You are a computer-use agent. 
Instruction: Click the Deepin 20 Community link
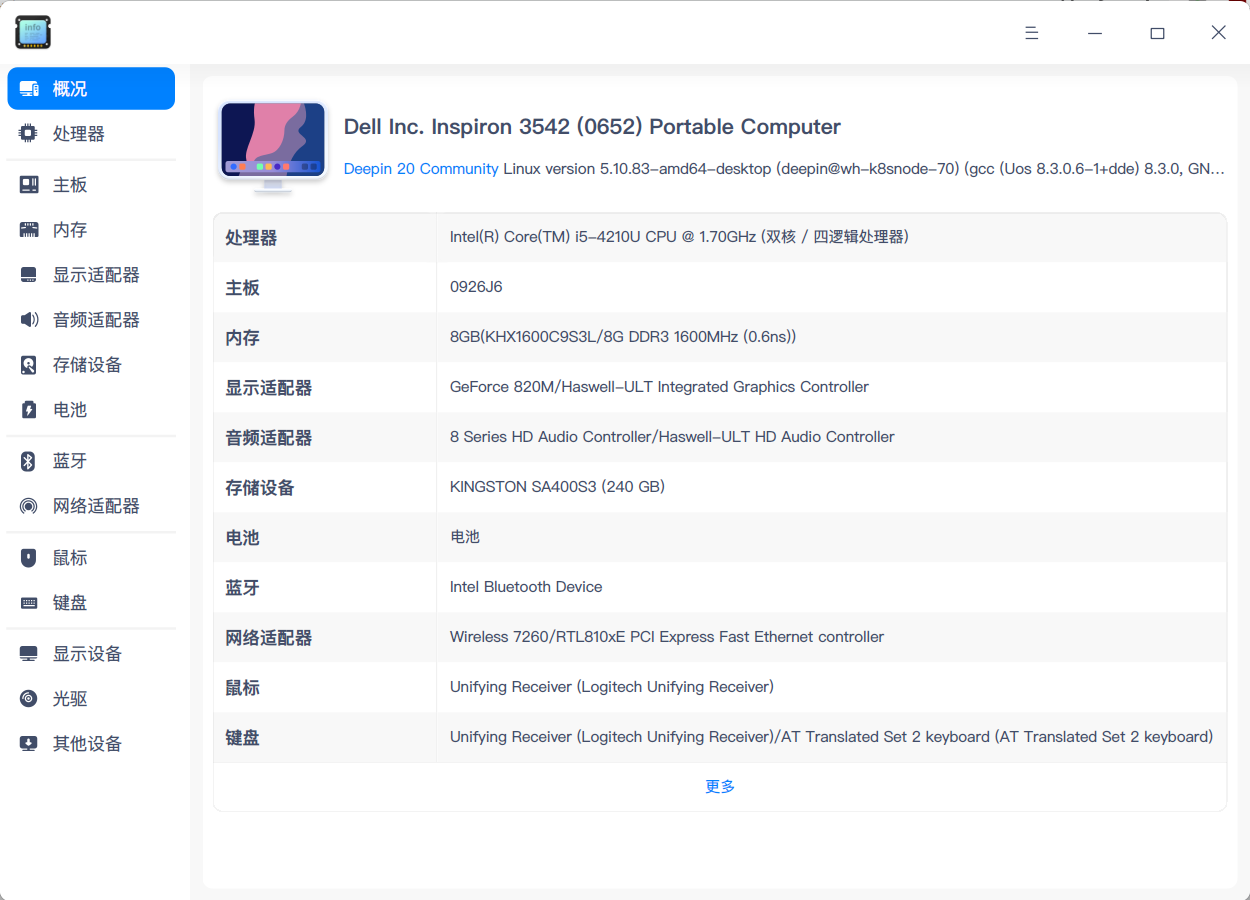(421, 169)
